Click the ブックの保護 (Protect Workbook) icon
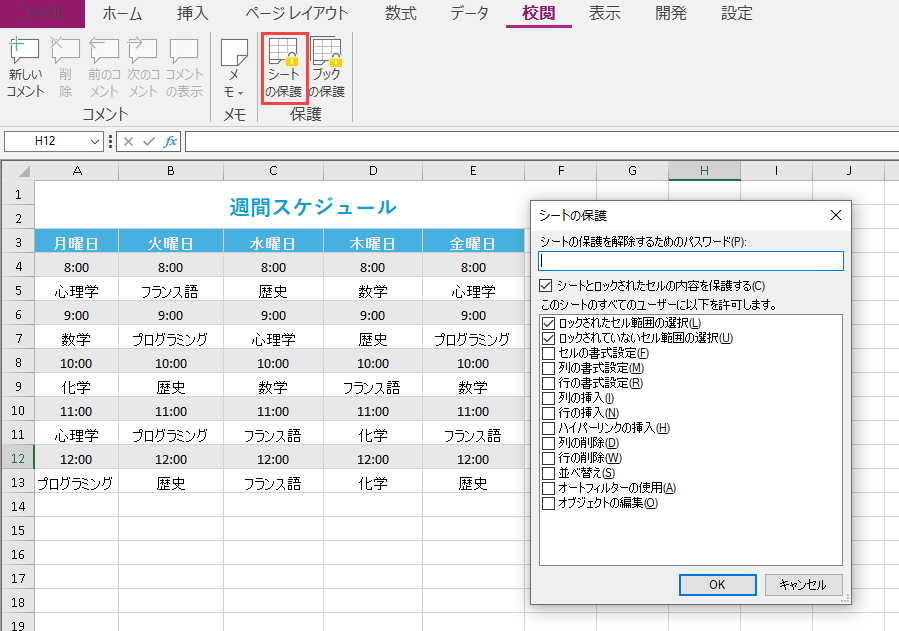This screenshot has height=631, width=899. tap(326, 54)
